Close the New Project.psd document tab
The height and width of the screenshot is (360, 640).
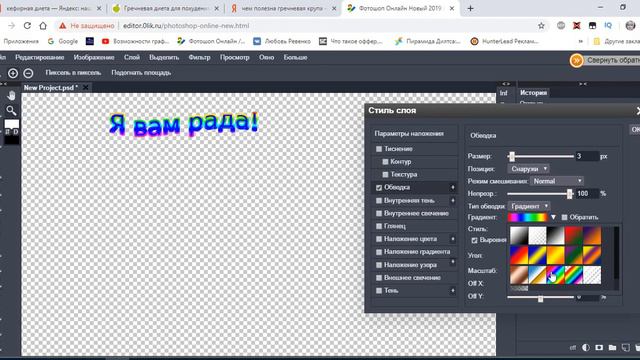pyautogui.click(x=85, y=87)
